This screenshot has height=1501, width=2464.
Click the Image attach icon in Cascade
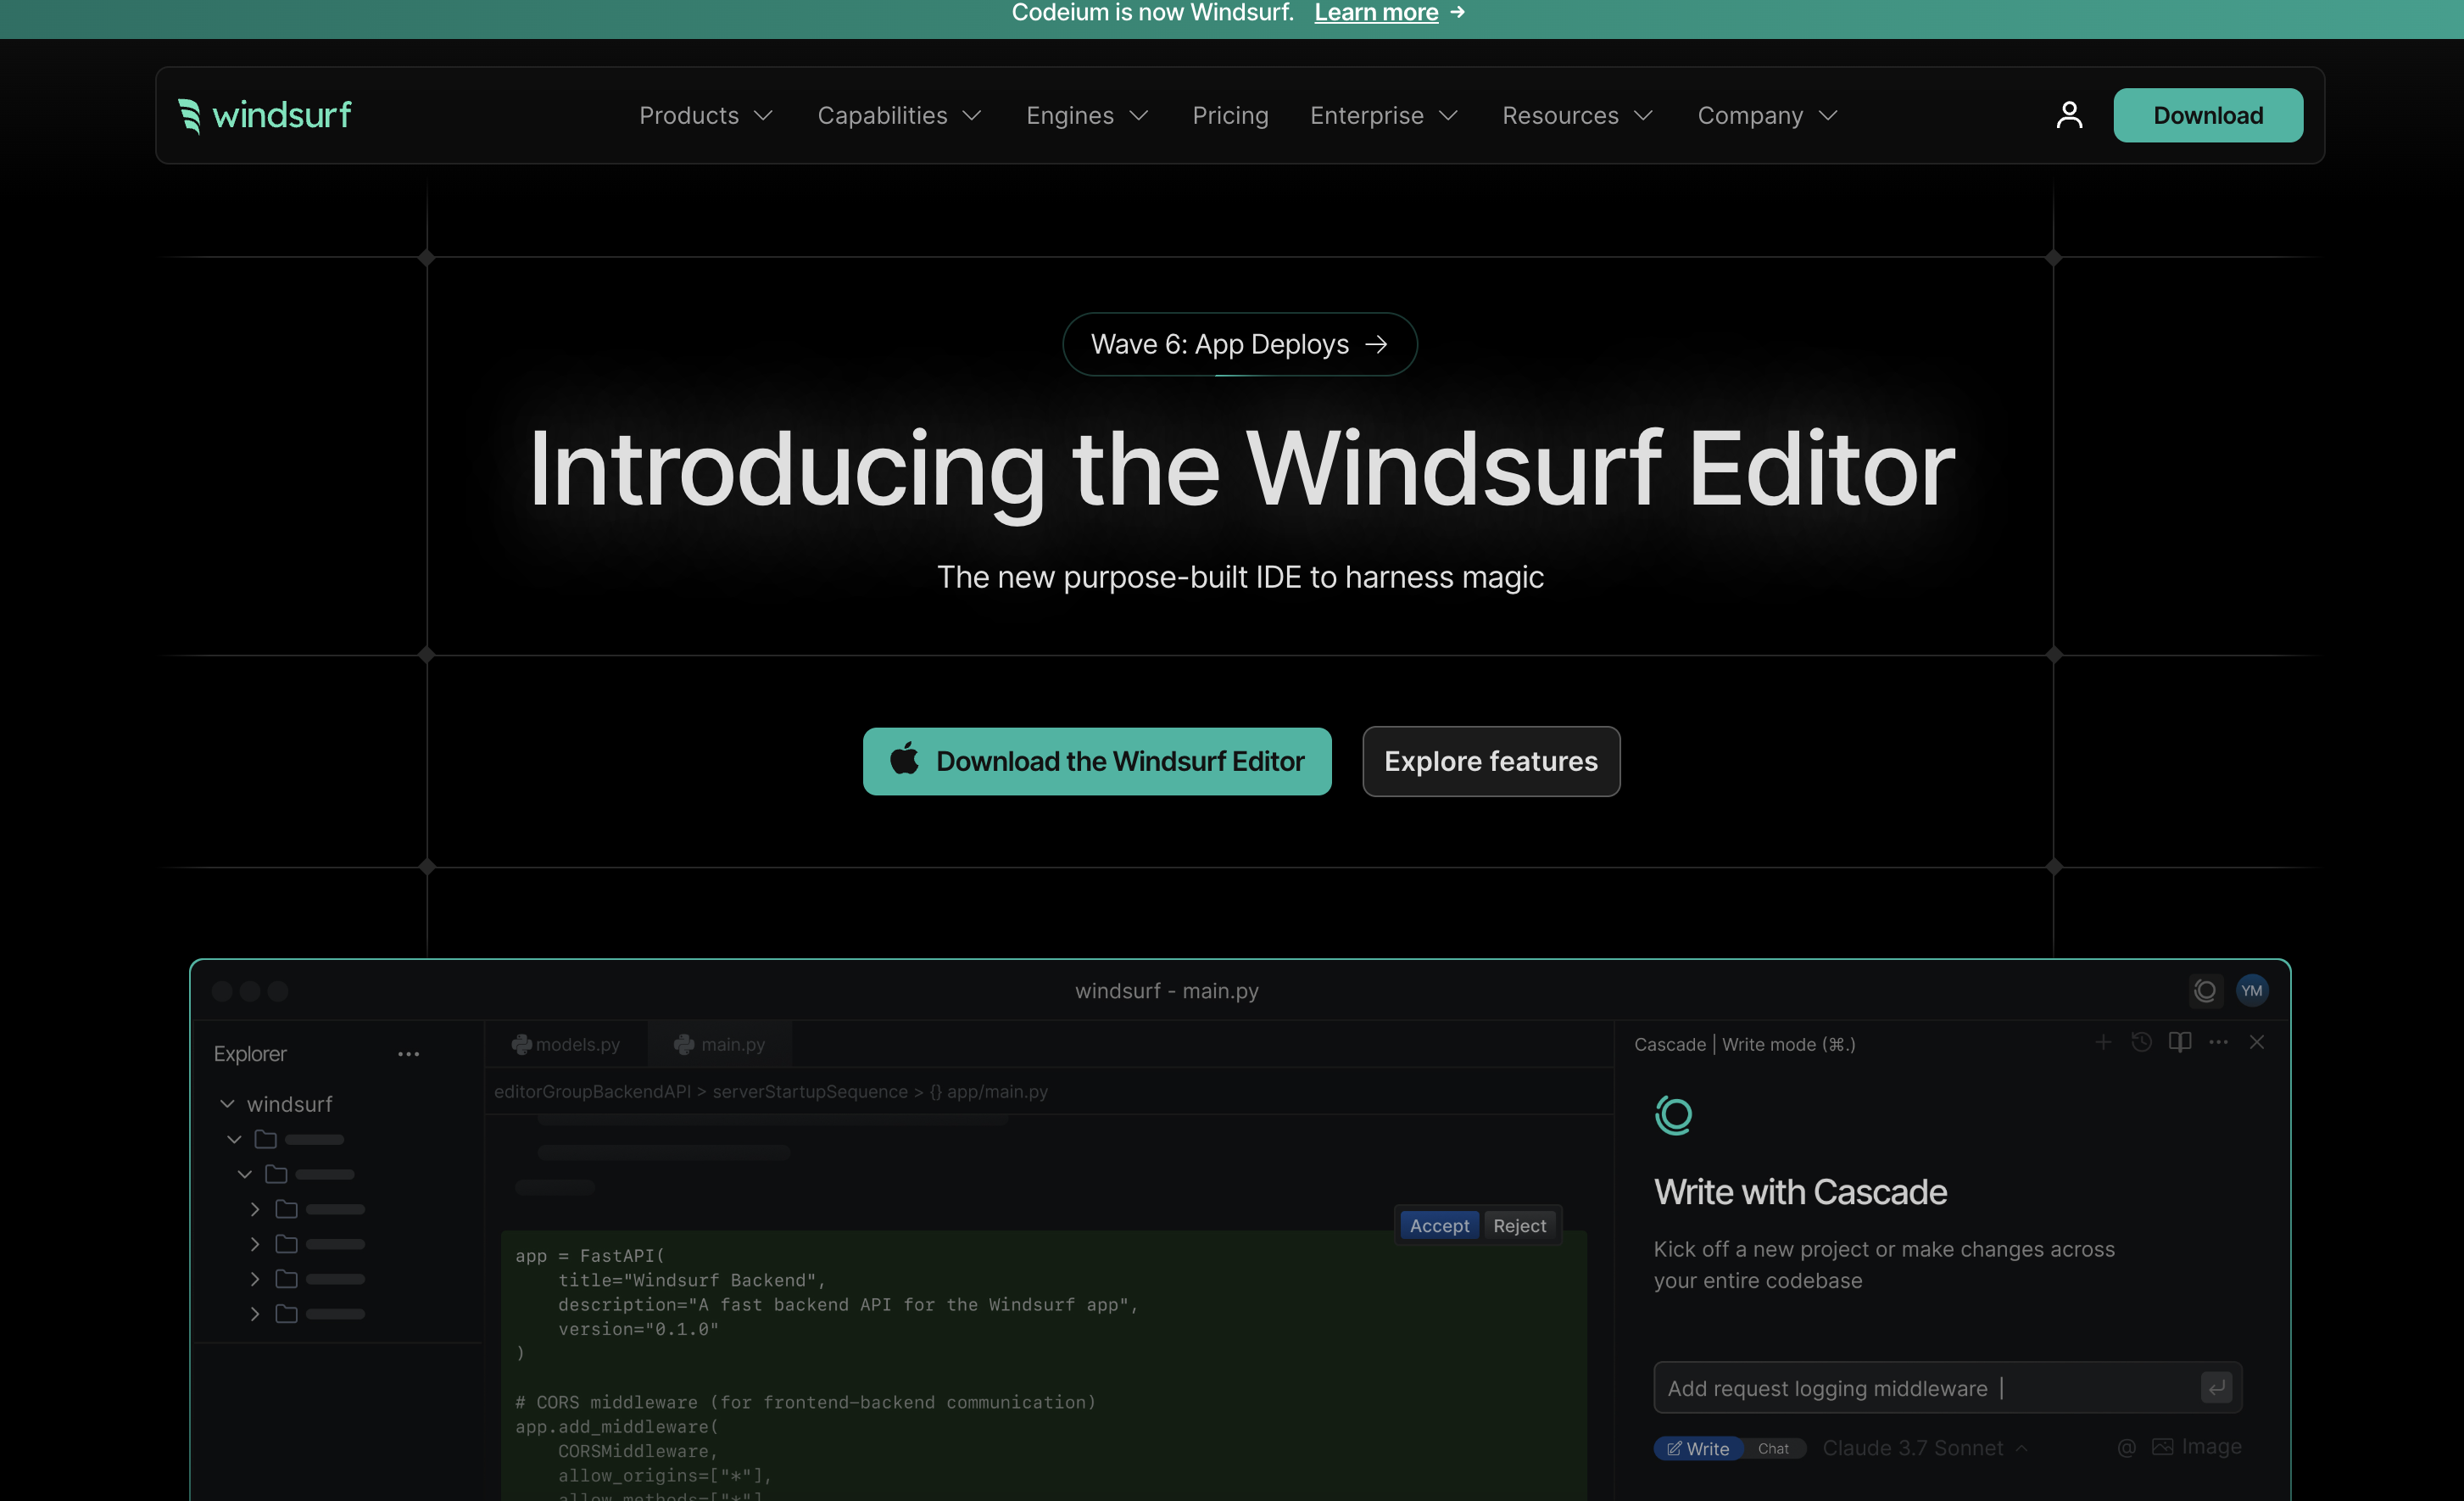(x=2196, y=1447)
